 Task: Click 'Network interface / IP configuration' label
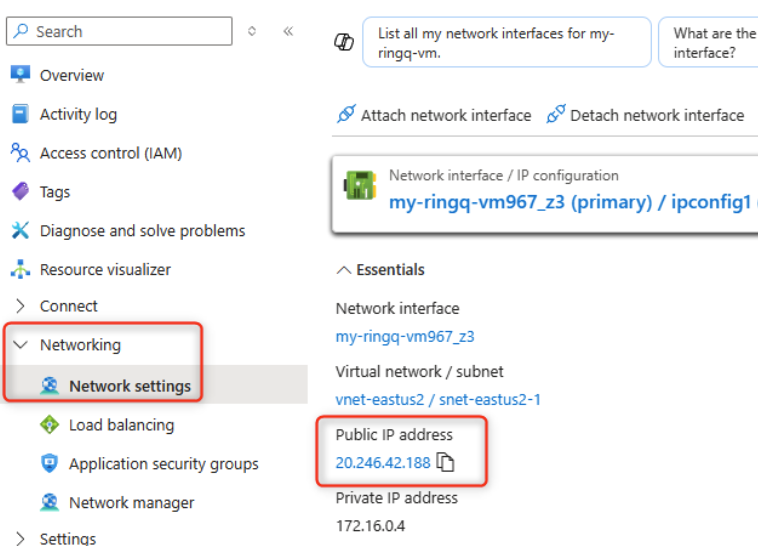504,175
